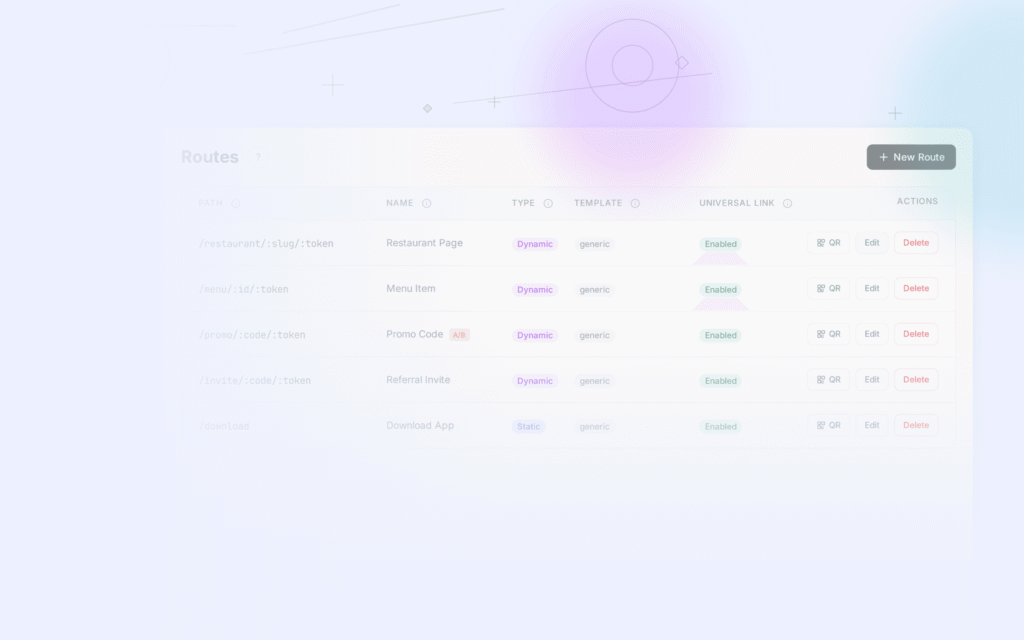Show the QR code for Restaurant Page

[828, 243]
